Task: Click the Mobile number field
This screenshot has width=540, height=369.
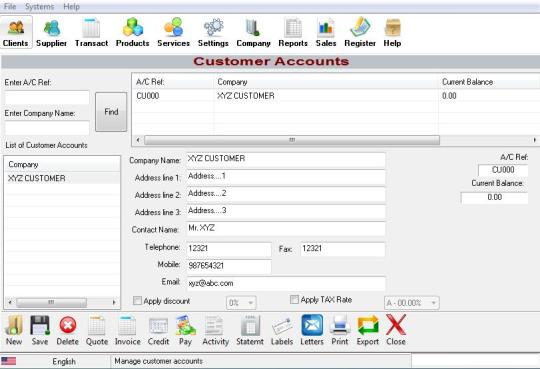Action: point(229,266)
